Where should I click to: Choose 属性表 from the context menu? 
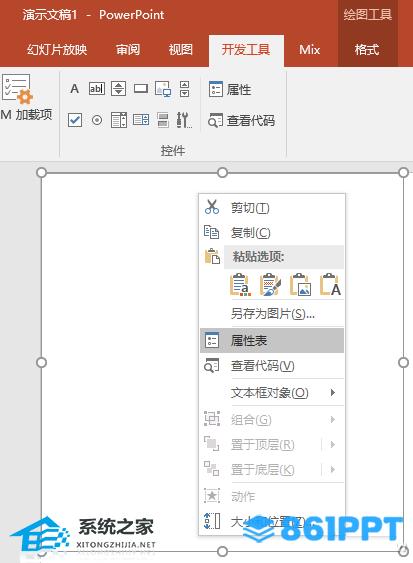point(272,340)
